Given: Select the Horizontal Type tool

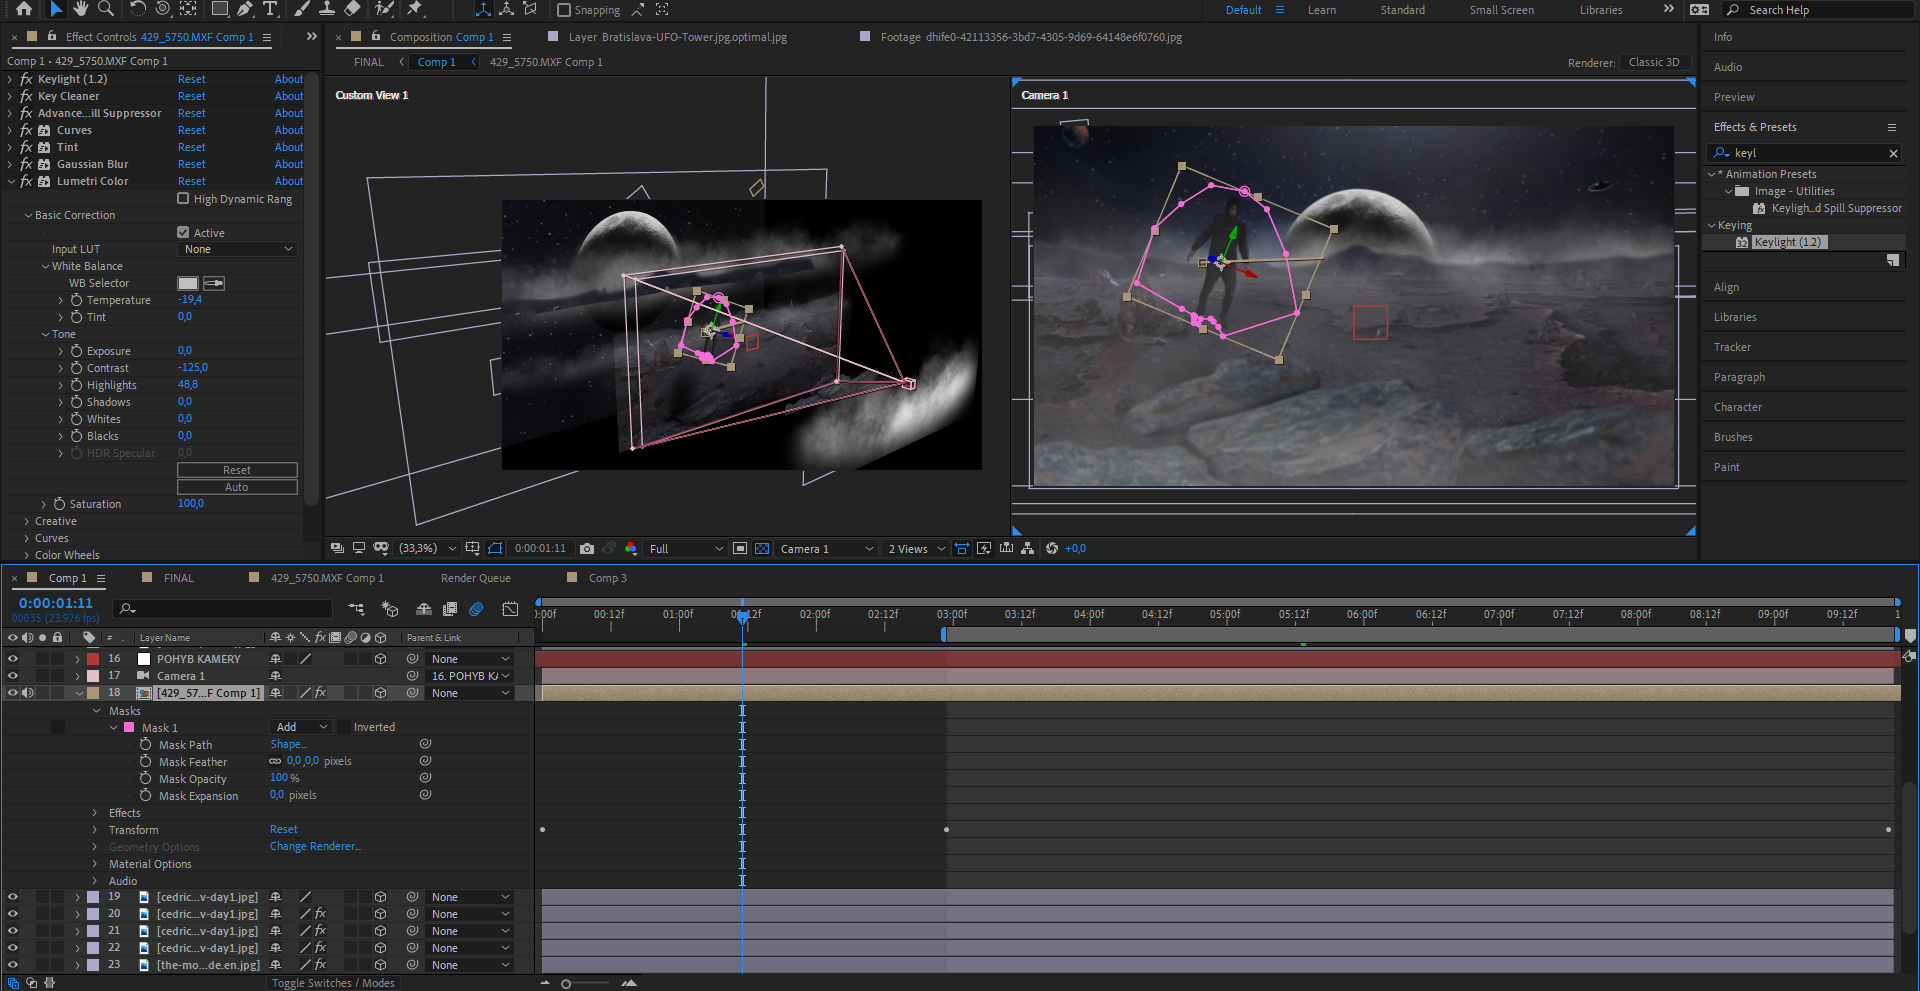Looking at the screenshot, I should click(x=271, y=9).
